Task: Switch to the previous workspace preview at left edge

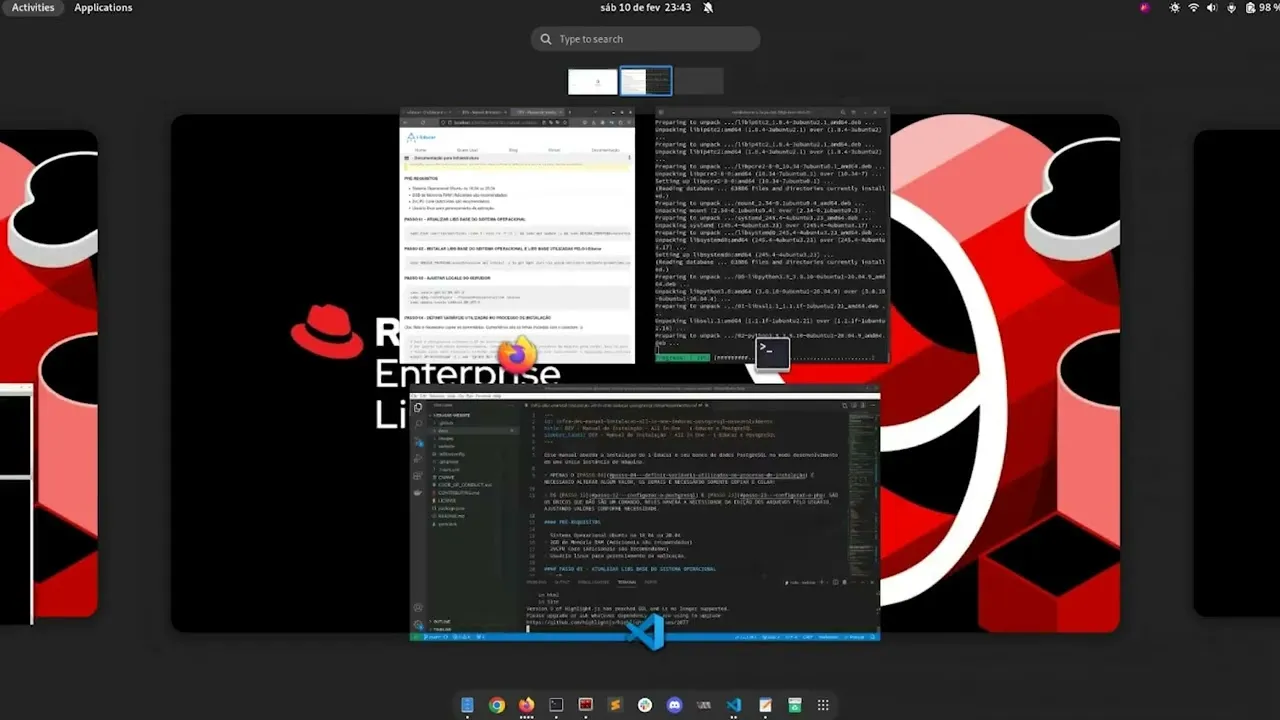Action: point(48,373)
